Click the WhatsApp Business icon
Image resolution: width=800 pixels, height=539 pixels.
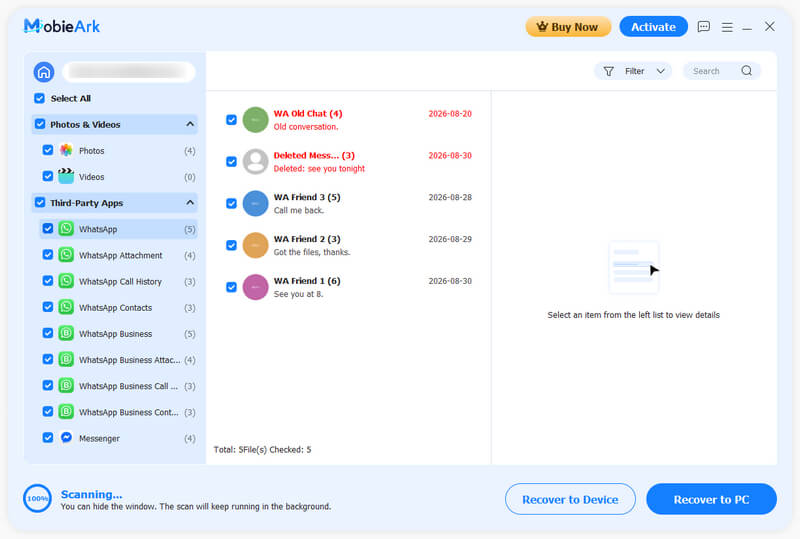[66, 333]
